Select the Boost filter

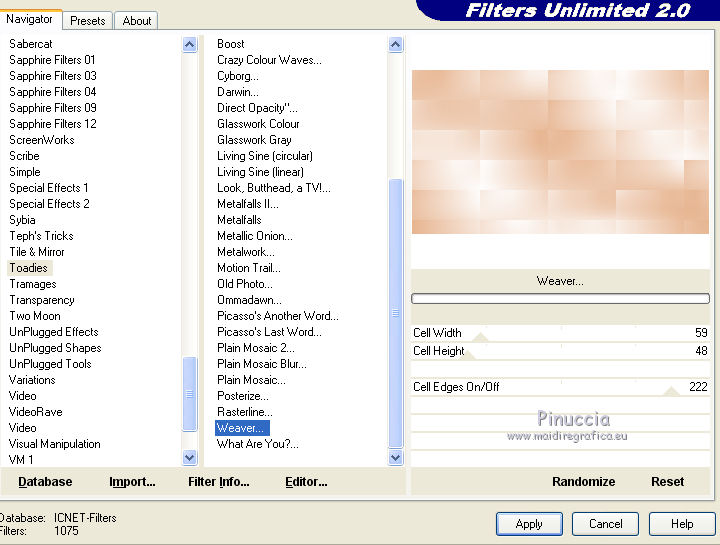[x=231, y=44]
